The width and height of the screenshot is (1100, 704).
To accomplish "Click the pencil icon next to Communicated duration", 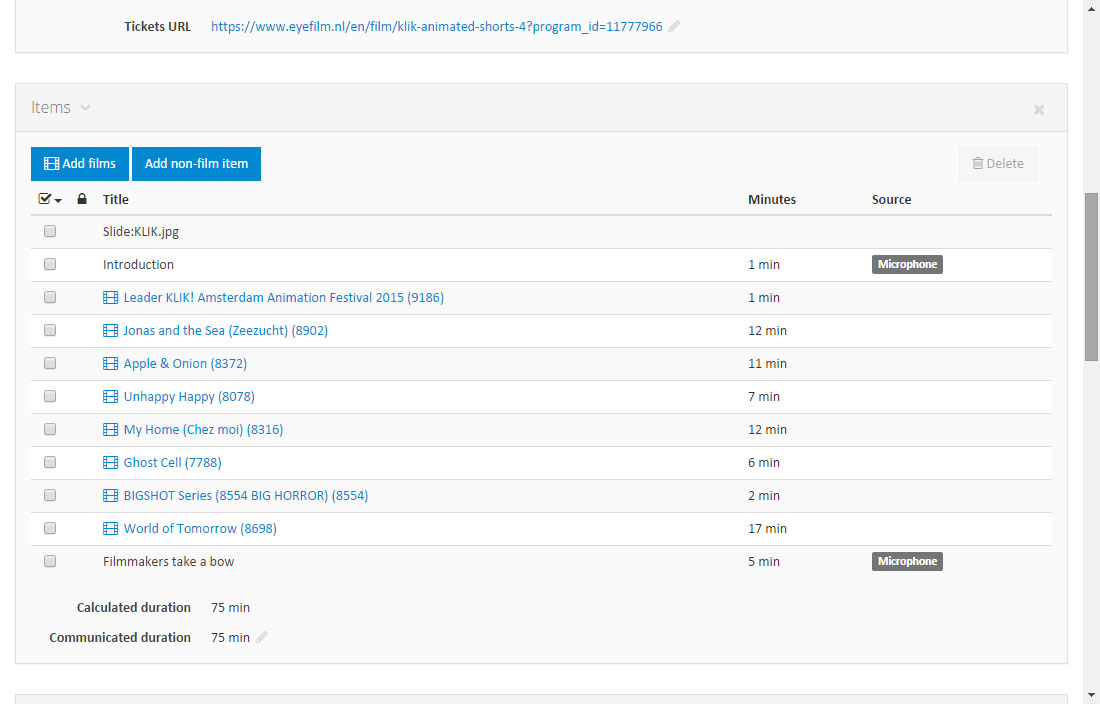I will [262, 637].
